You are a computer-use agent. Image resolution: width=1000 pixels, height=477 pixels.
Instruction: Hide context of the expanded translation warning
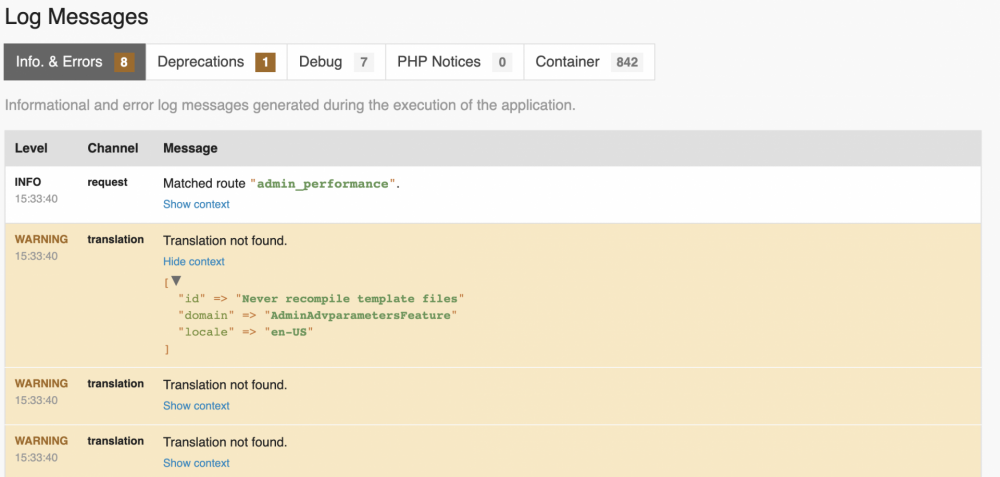coord(194,261)
